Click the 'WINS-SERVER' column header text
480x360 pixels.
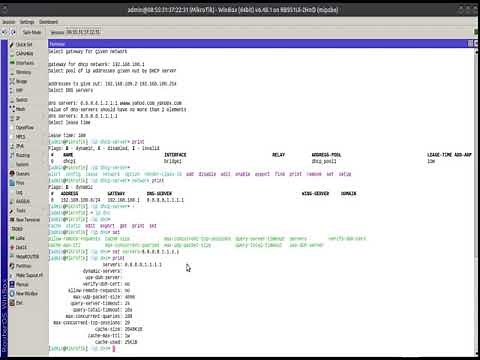tap(315, 194)
